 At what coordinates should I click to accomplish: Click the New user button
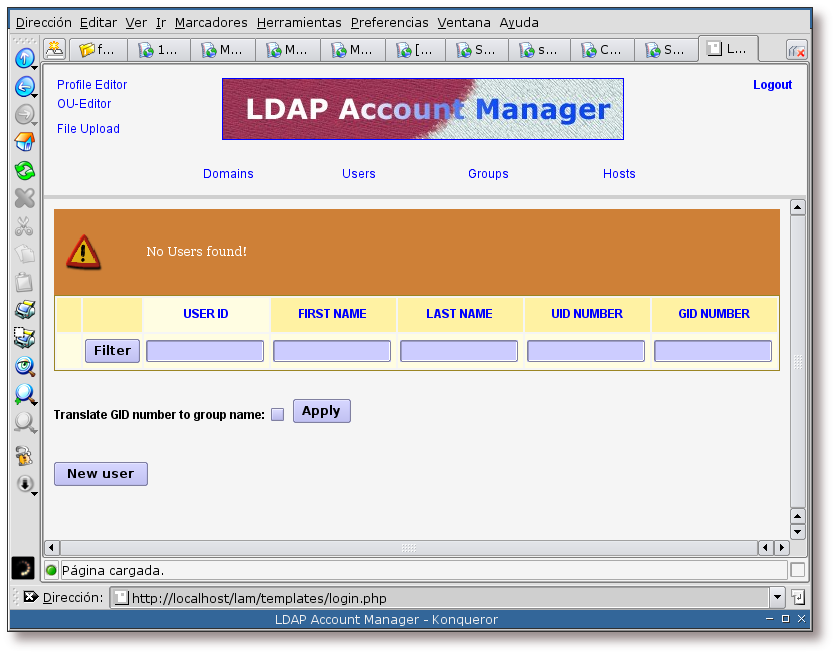(101, 474)
